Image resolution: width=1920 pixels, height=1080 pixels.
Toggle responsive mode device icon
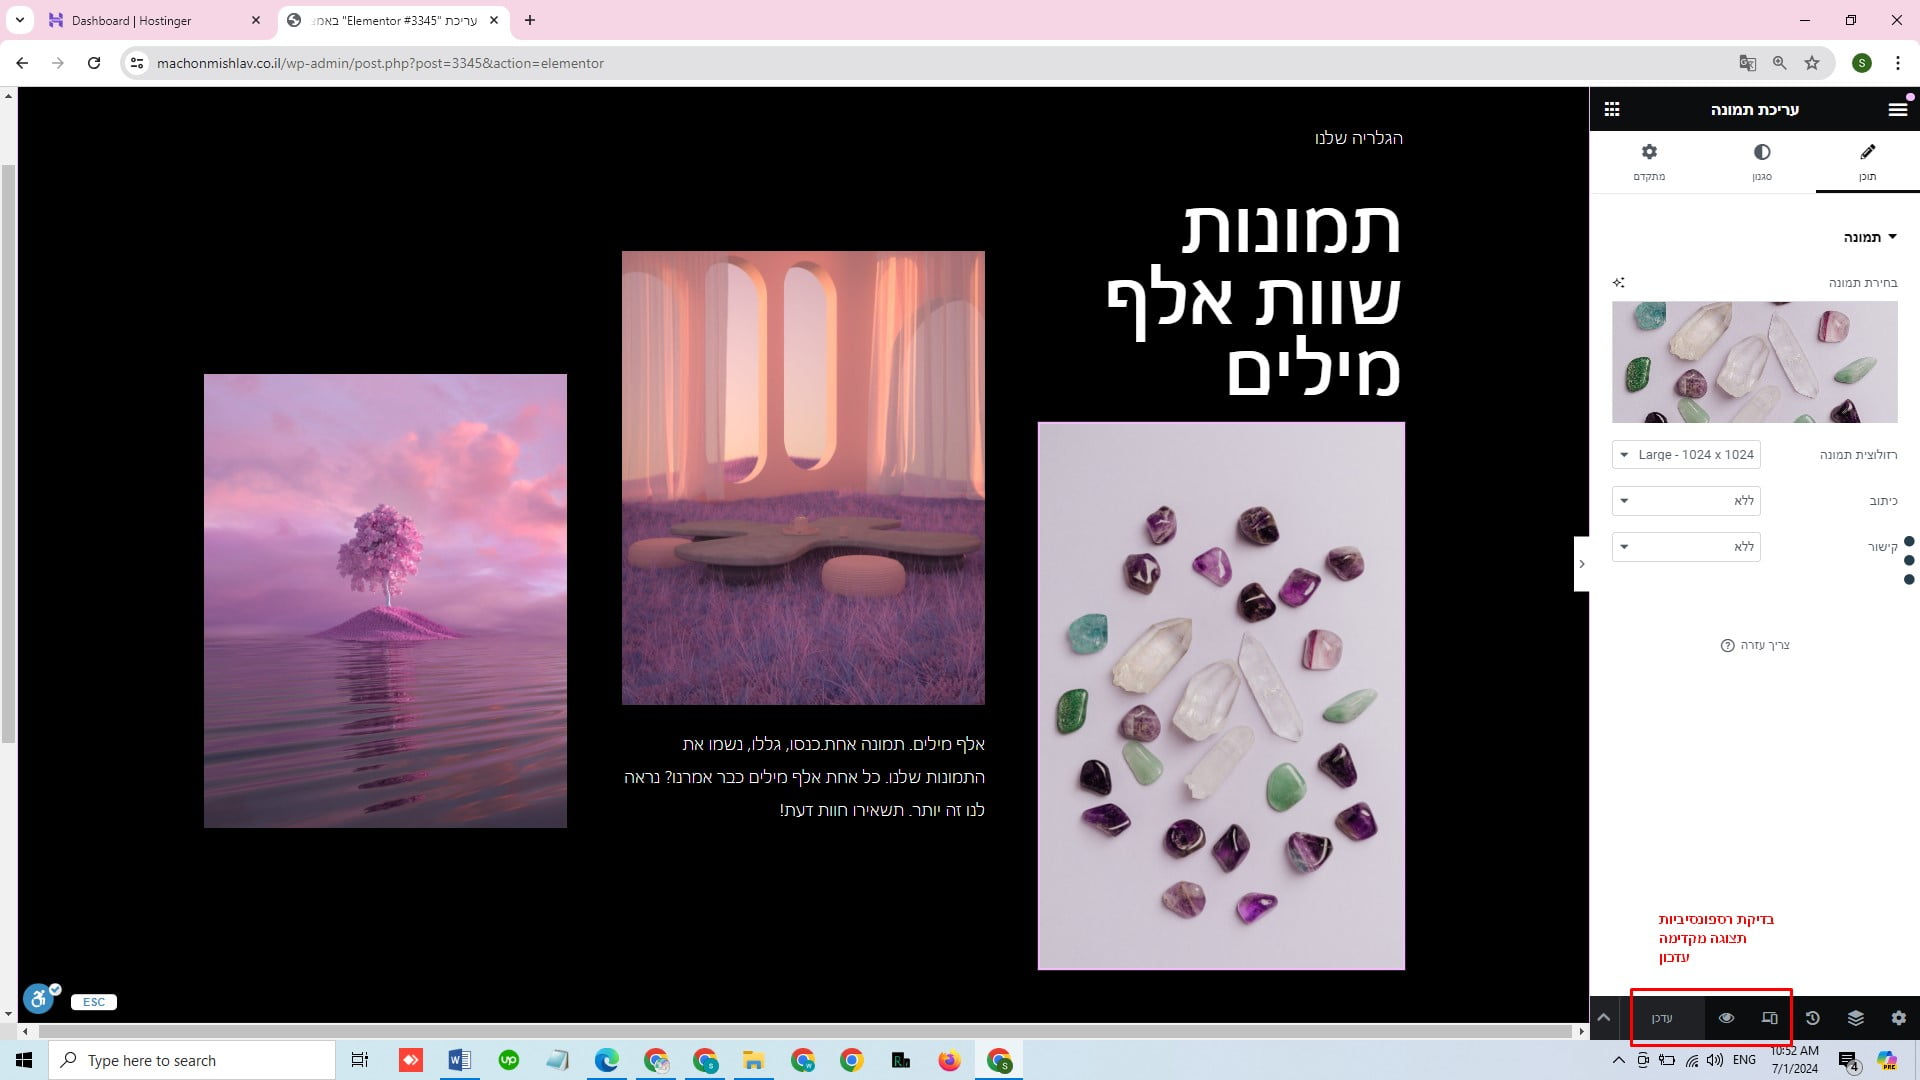[1769, 1018]
